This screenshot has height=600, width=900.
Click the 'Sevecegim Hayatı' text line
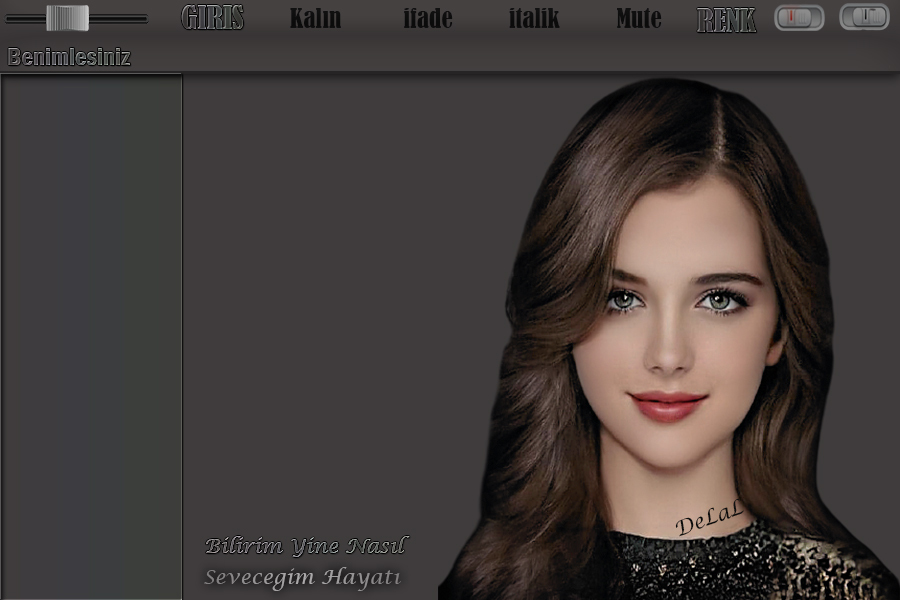click(x=302, y=577)
